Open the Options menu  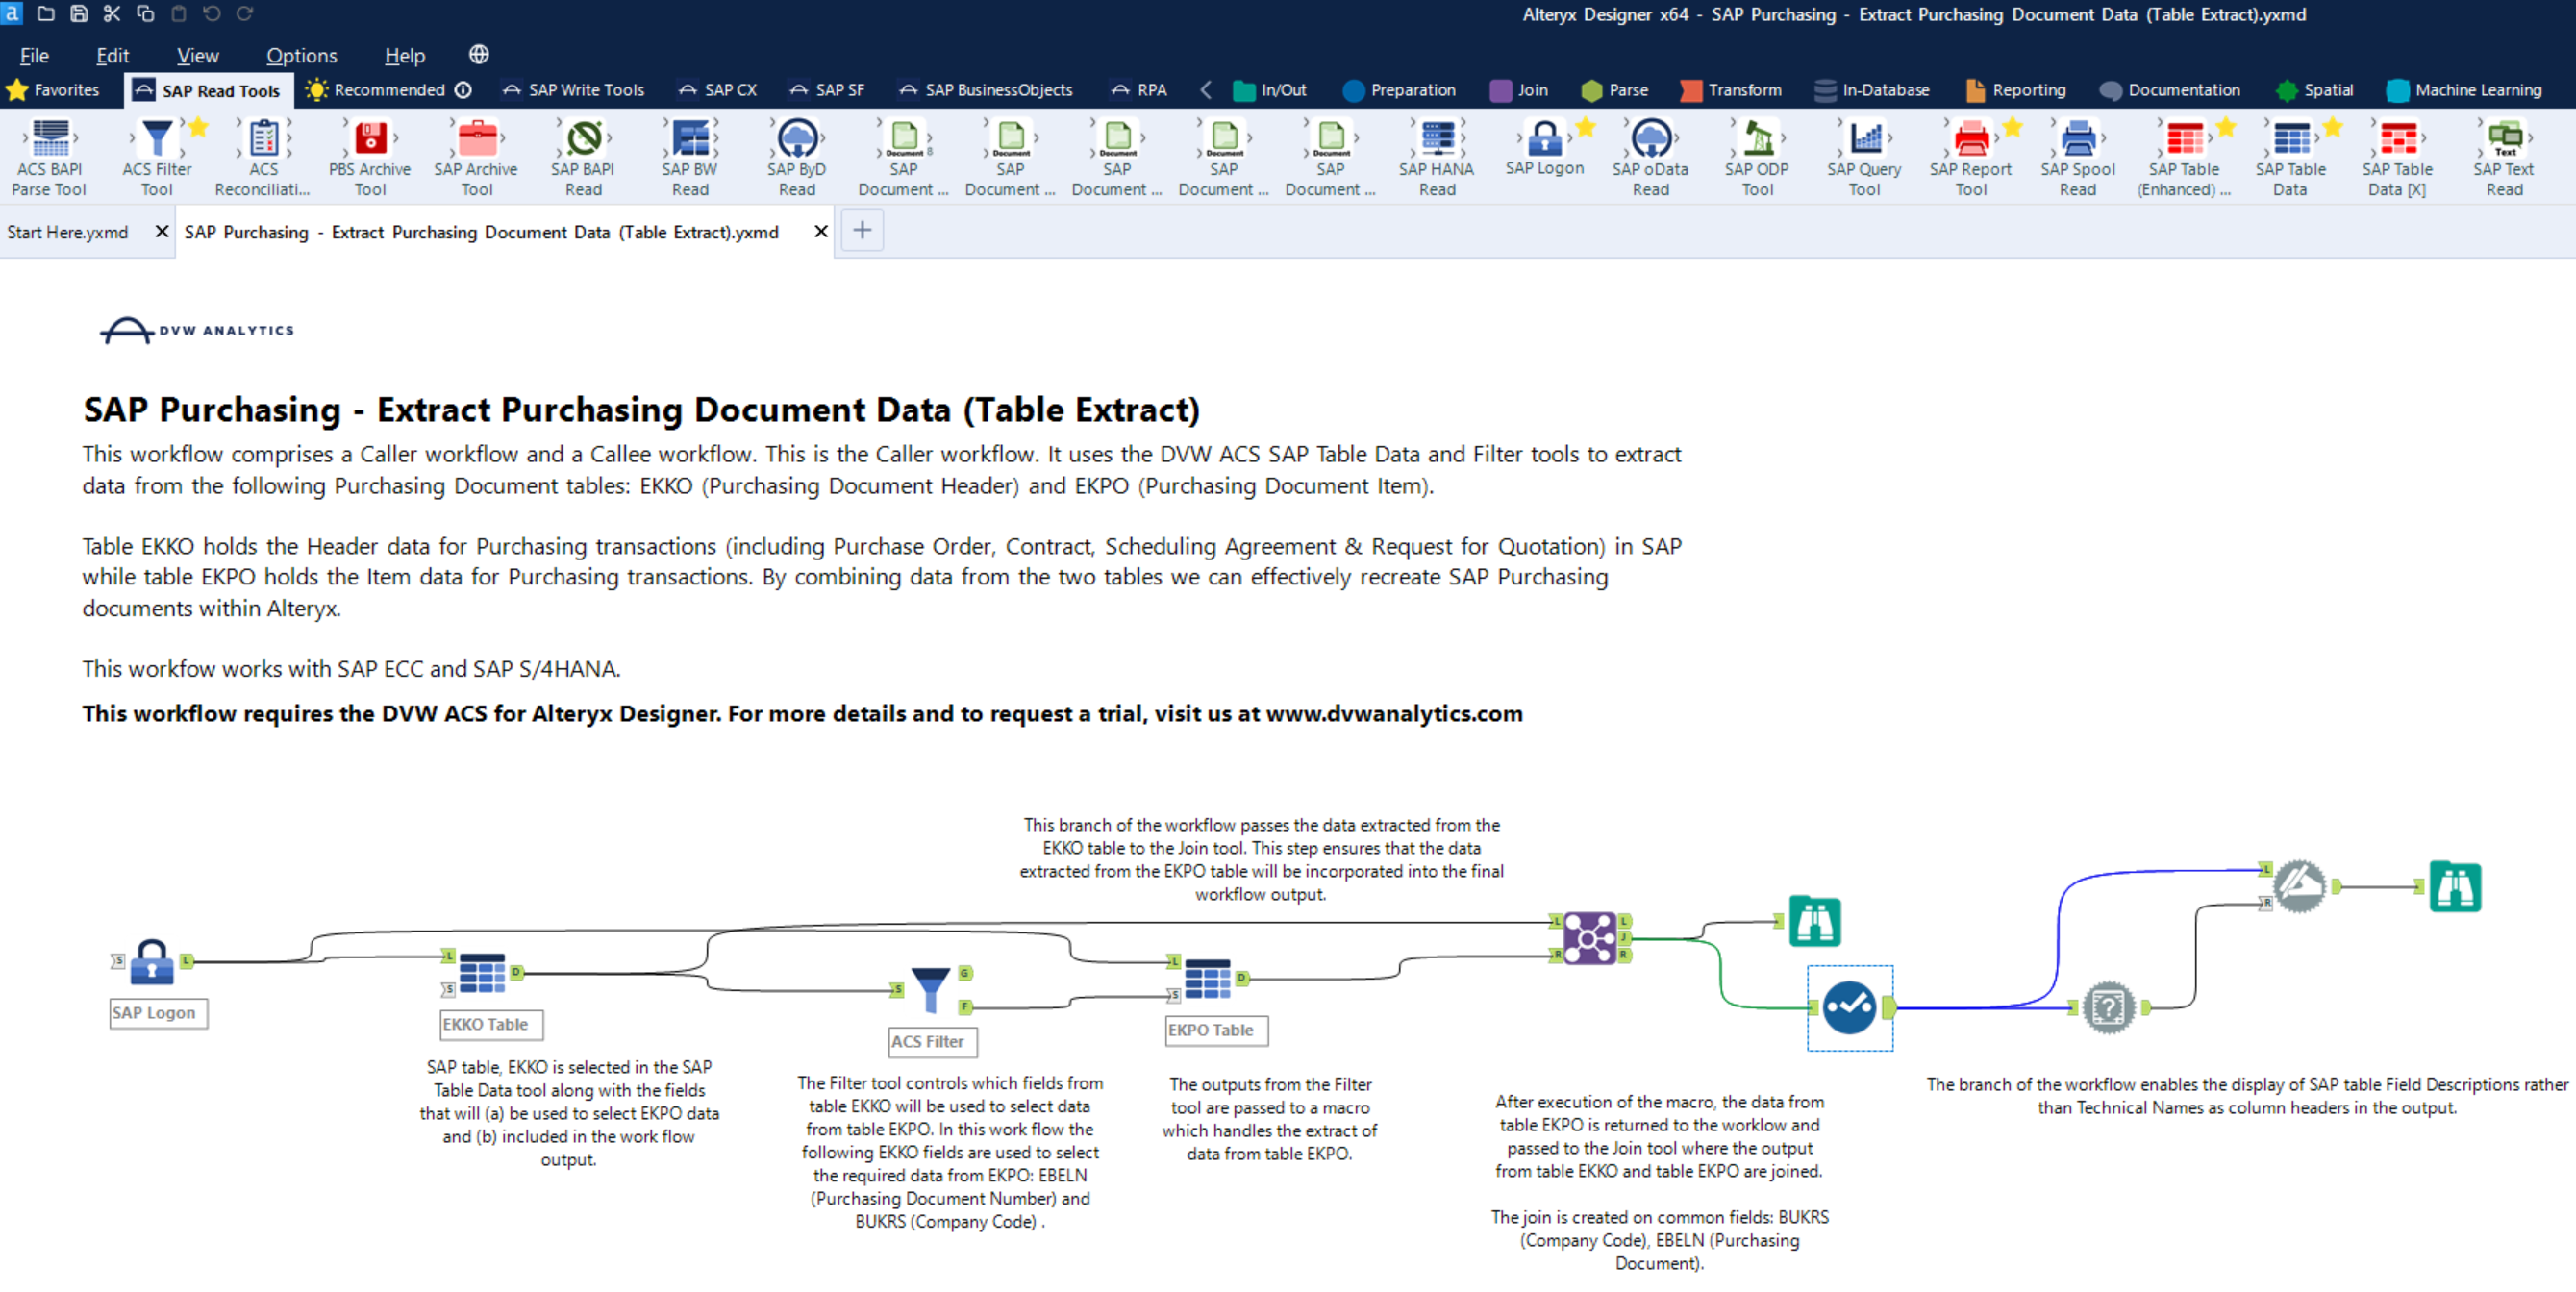coord(301,55)
